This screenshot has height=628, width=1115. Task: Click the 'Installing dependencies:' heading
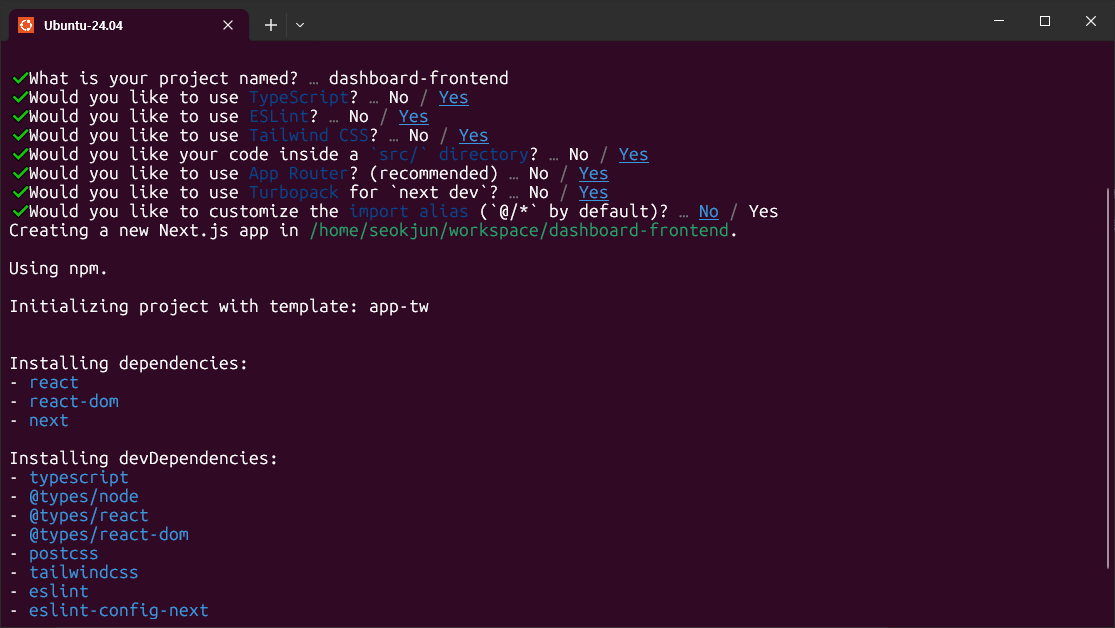(129, 363)
